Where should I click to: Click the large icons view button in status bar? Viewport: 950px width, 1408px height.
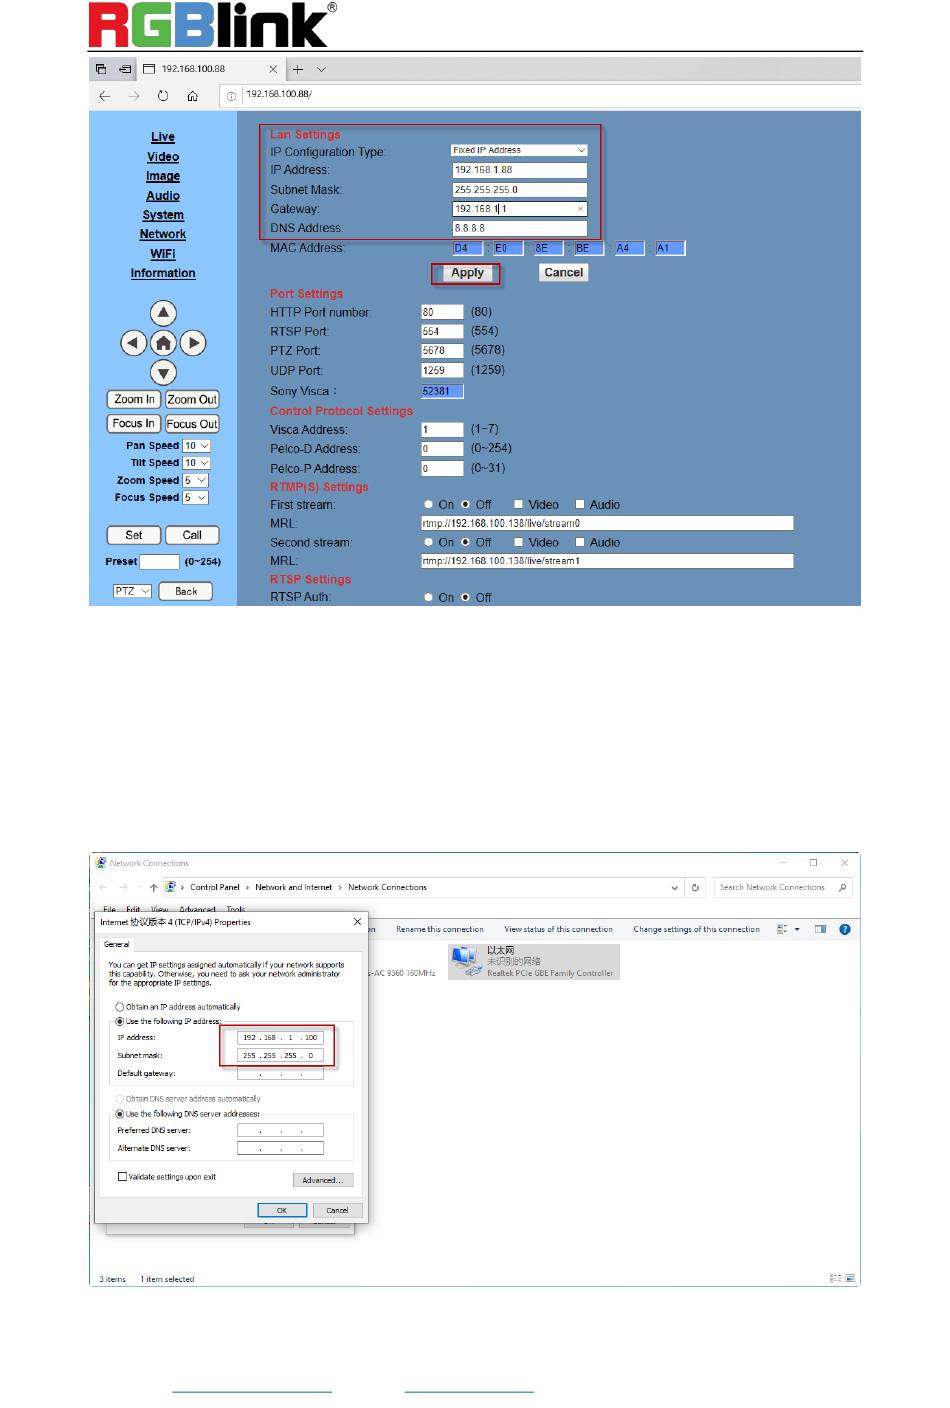pyautogui.click(x=850, y=1278)
